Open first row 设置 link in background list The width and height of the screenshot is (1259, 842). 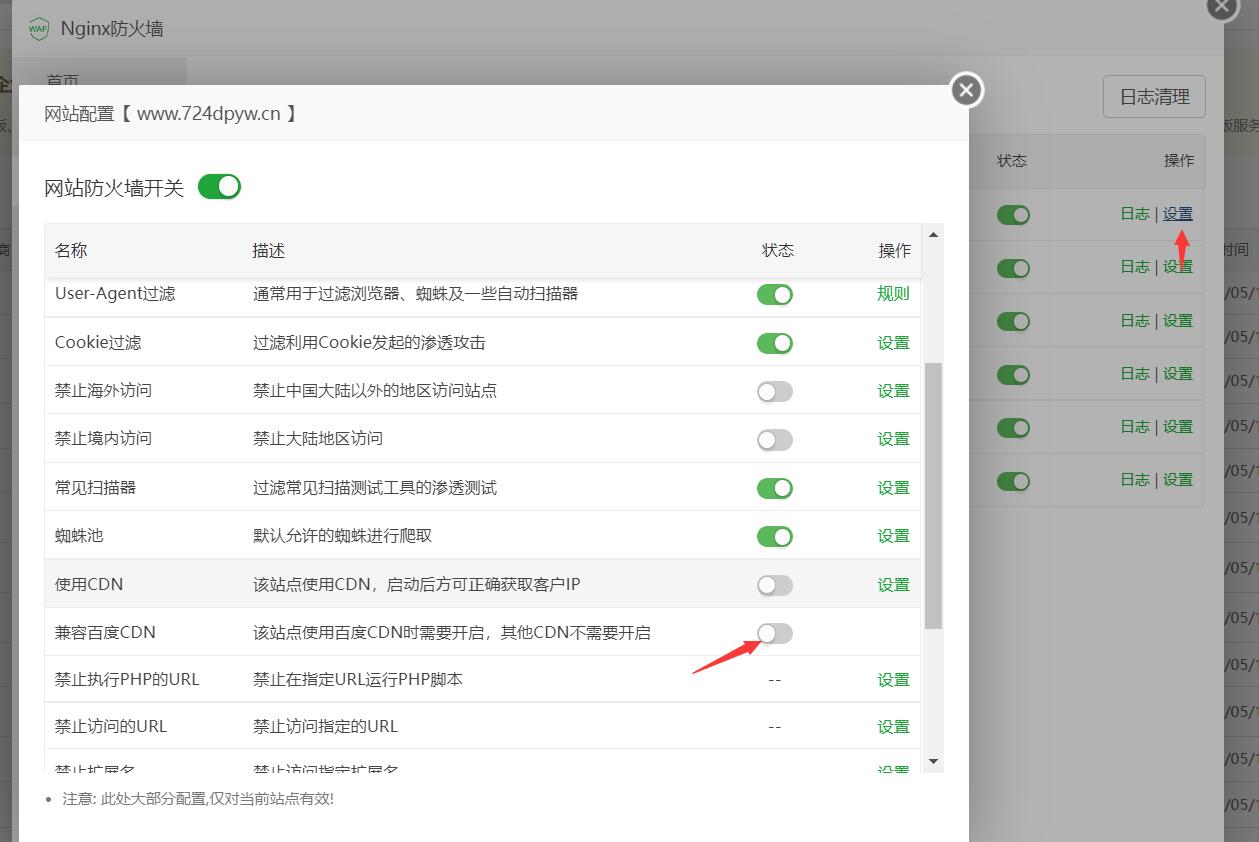pos(1178,214)
